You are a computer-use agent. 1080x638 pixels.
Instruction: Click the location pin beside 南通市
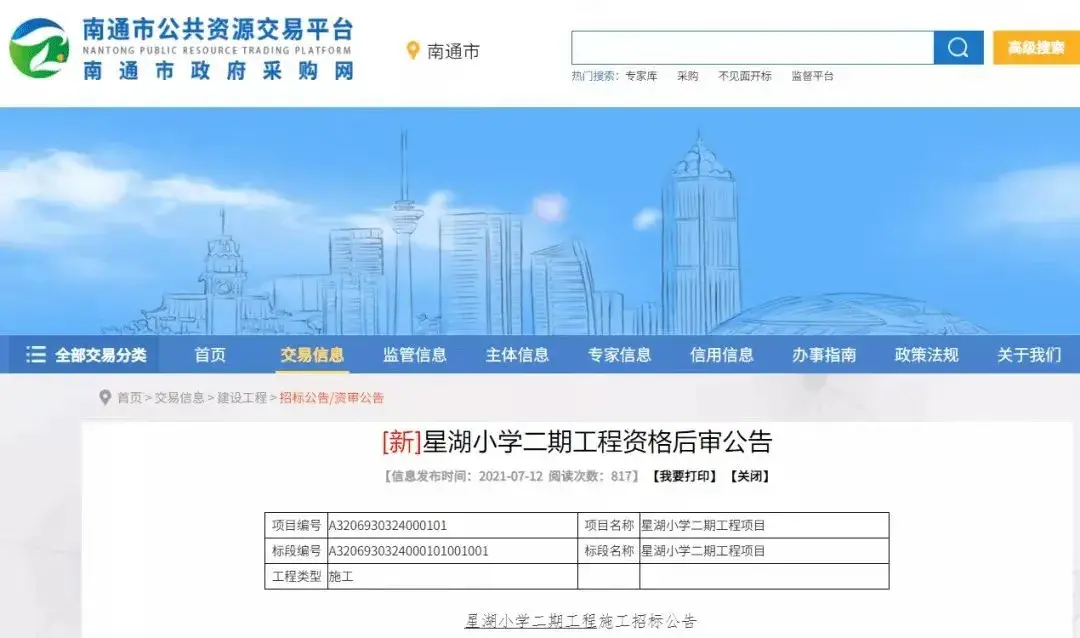[x=413, y=50]
